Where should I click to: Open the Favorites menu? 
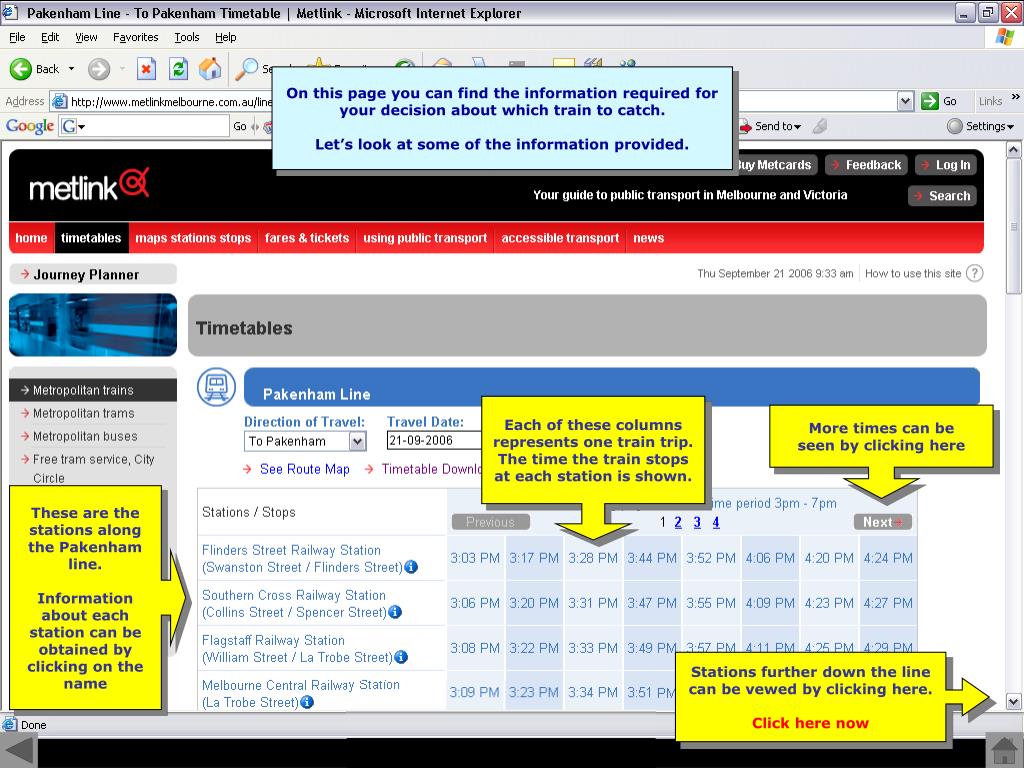click(135, 37)
